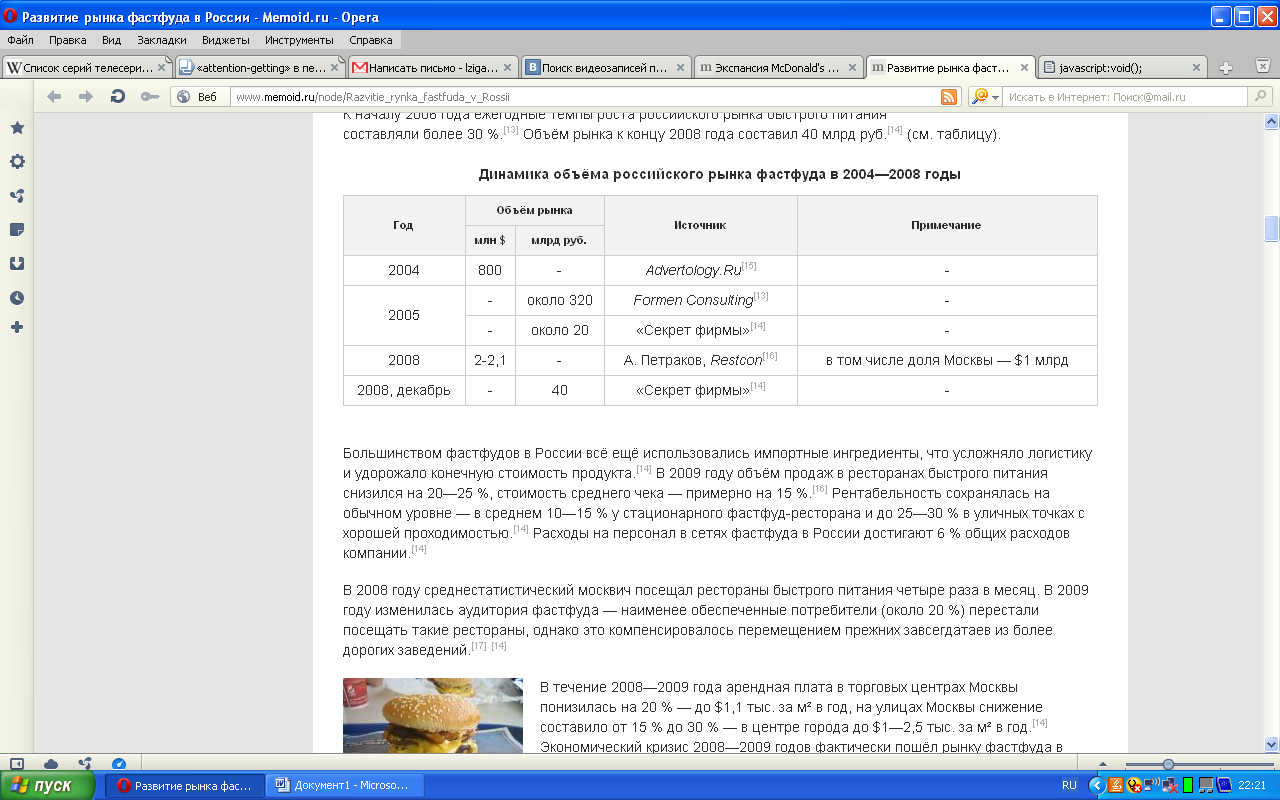This screenshot has width=1280, height=800.
Task: Click the Java icon in the system tray
Action: pyautogui.click(x=1114, y=785)
